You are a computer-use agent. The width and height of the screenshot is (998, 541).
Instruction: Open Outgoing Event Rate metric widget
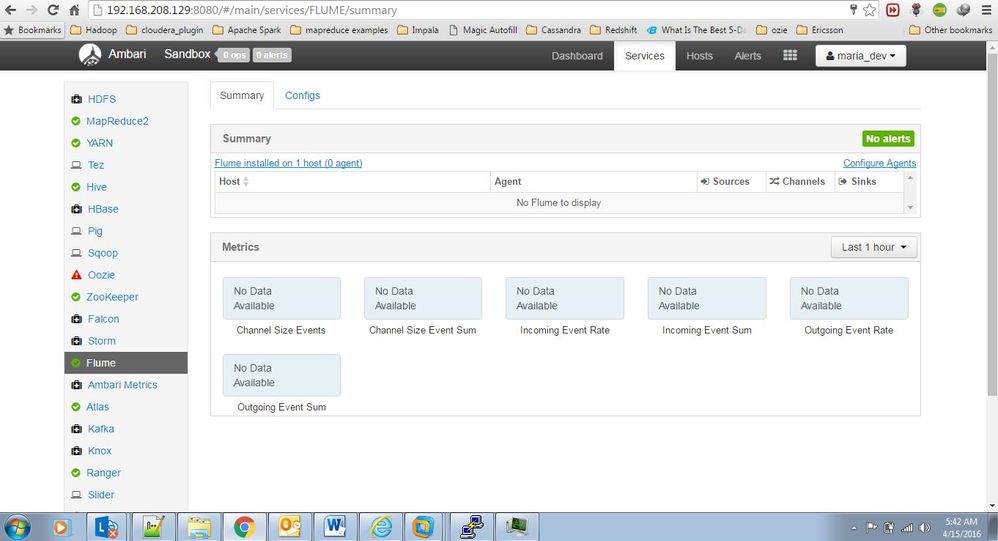pos(849,299)
